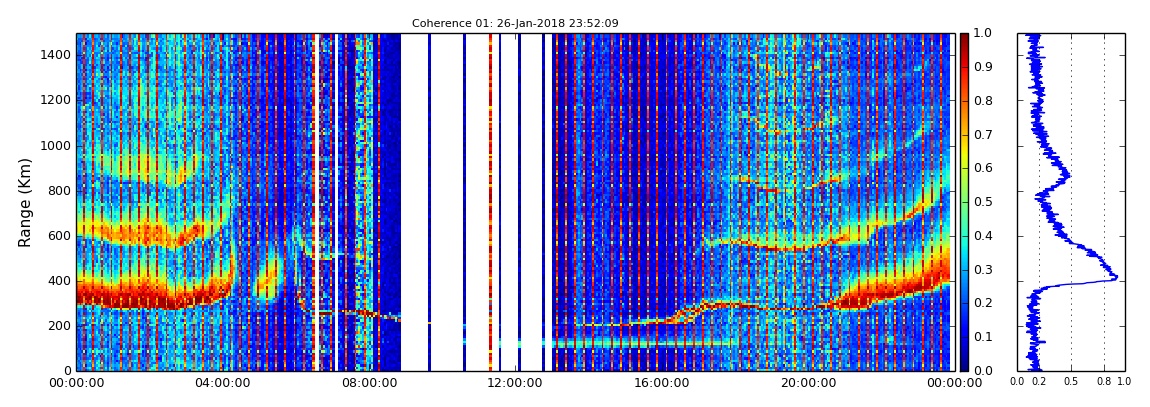Click the 800 range tick label

coord(60,191)
